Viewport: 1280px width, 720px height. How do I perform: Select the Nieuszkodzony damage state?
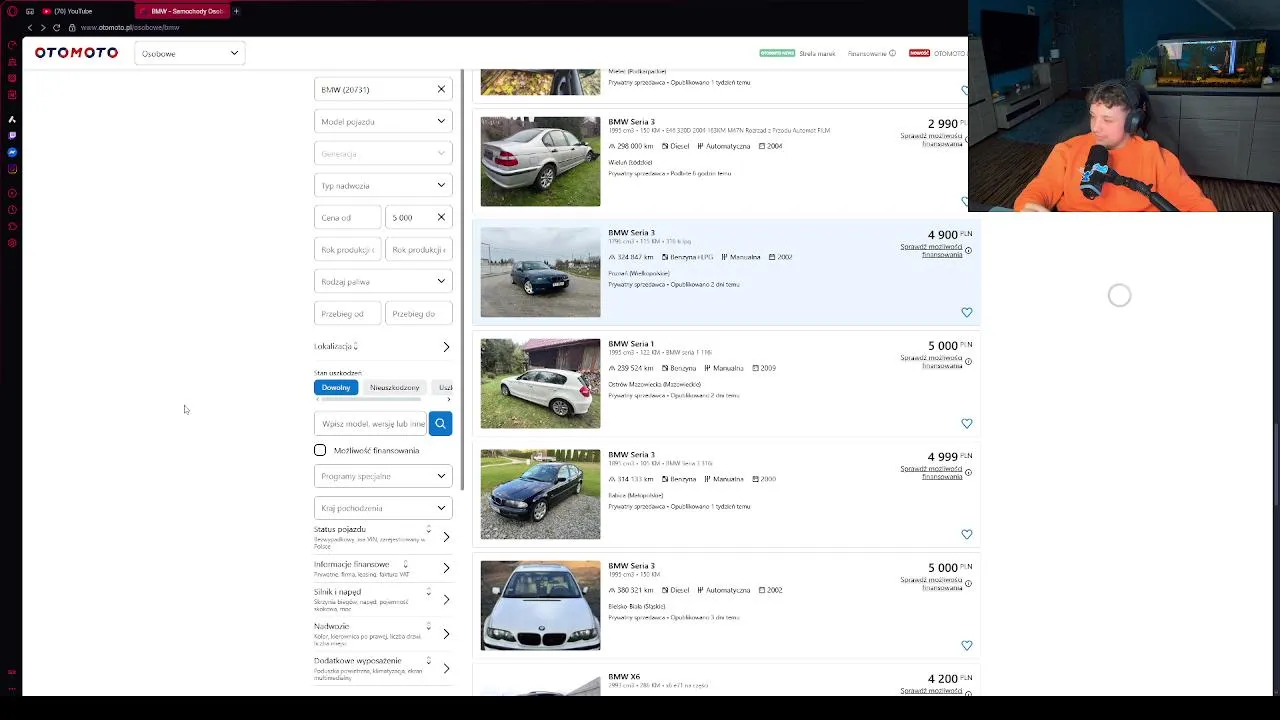pyautogui.click(x=394, y=387)
